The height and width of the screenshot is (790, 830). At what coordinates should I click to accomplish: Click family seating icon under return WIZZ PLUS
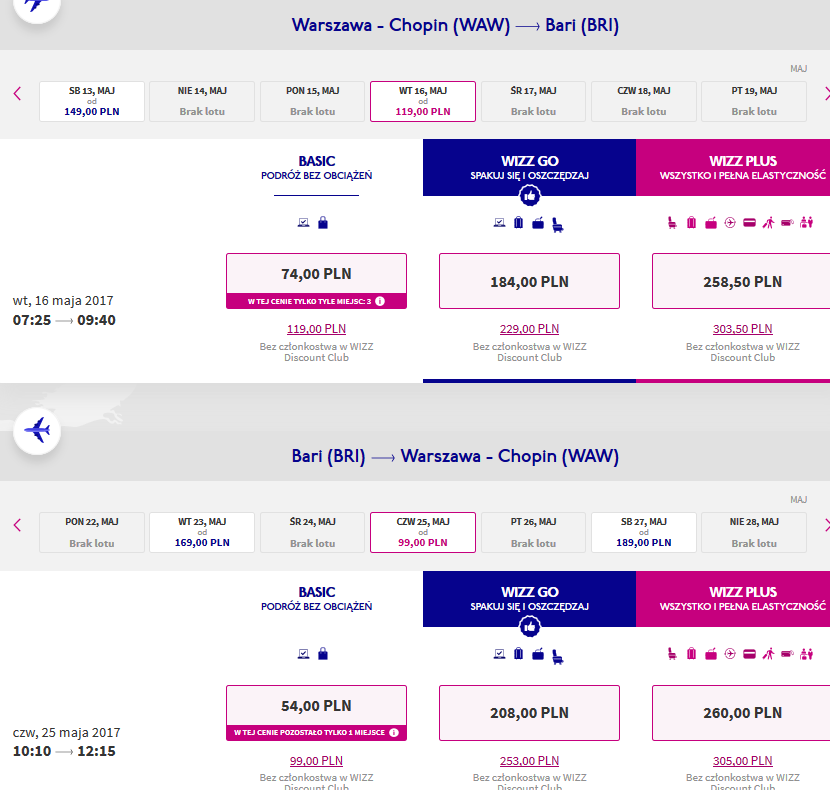pyautogui.click(x=807, y=654)
